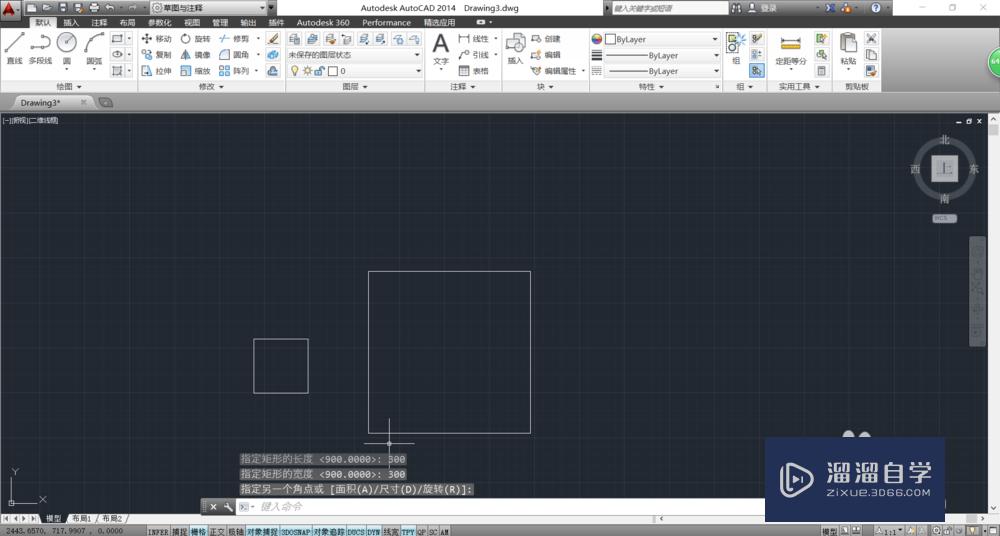The width and height of the screenshot is (1000, 536).
Task: Switch to the 插入 ribbon tab
Action: click(x=71, y=22)
